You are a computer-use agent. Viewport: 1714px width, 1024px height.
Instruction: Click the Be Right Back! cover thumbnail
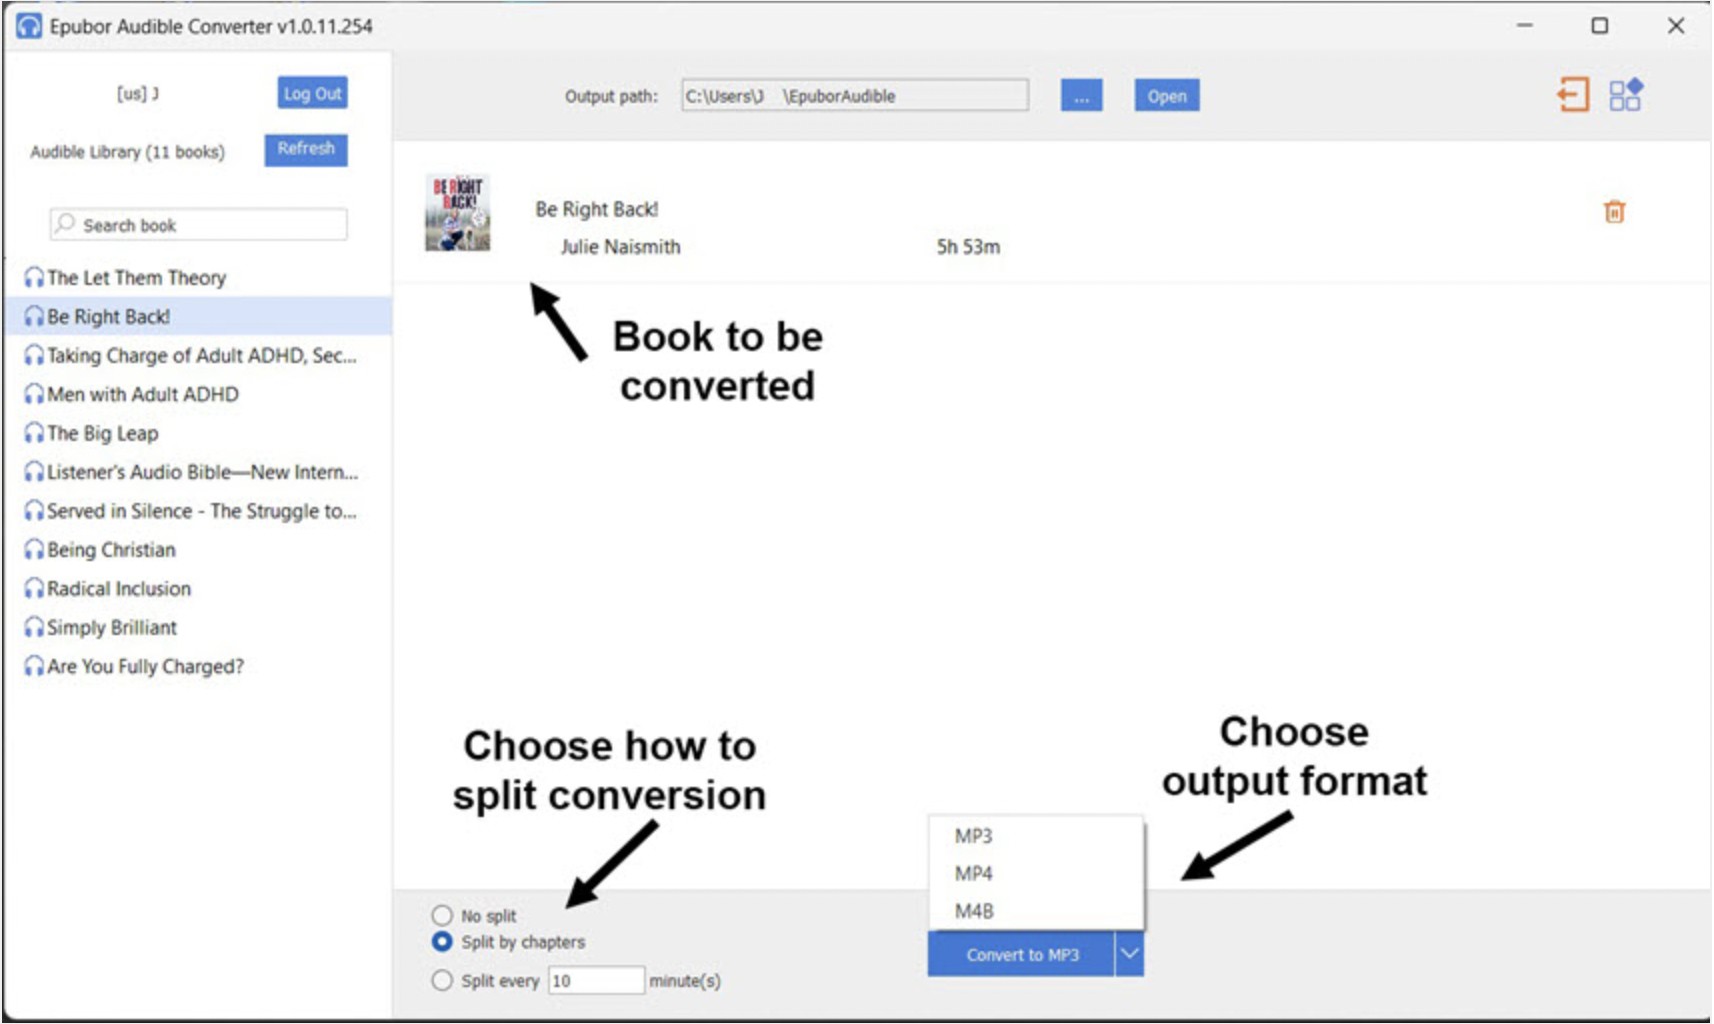coord(457,212)
